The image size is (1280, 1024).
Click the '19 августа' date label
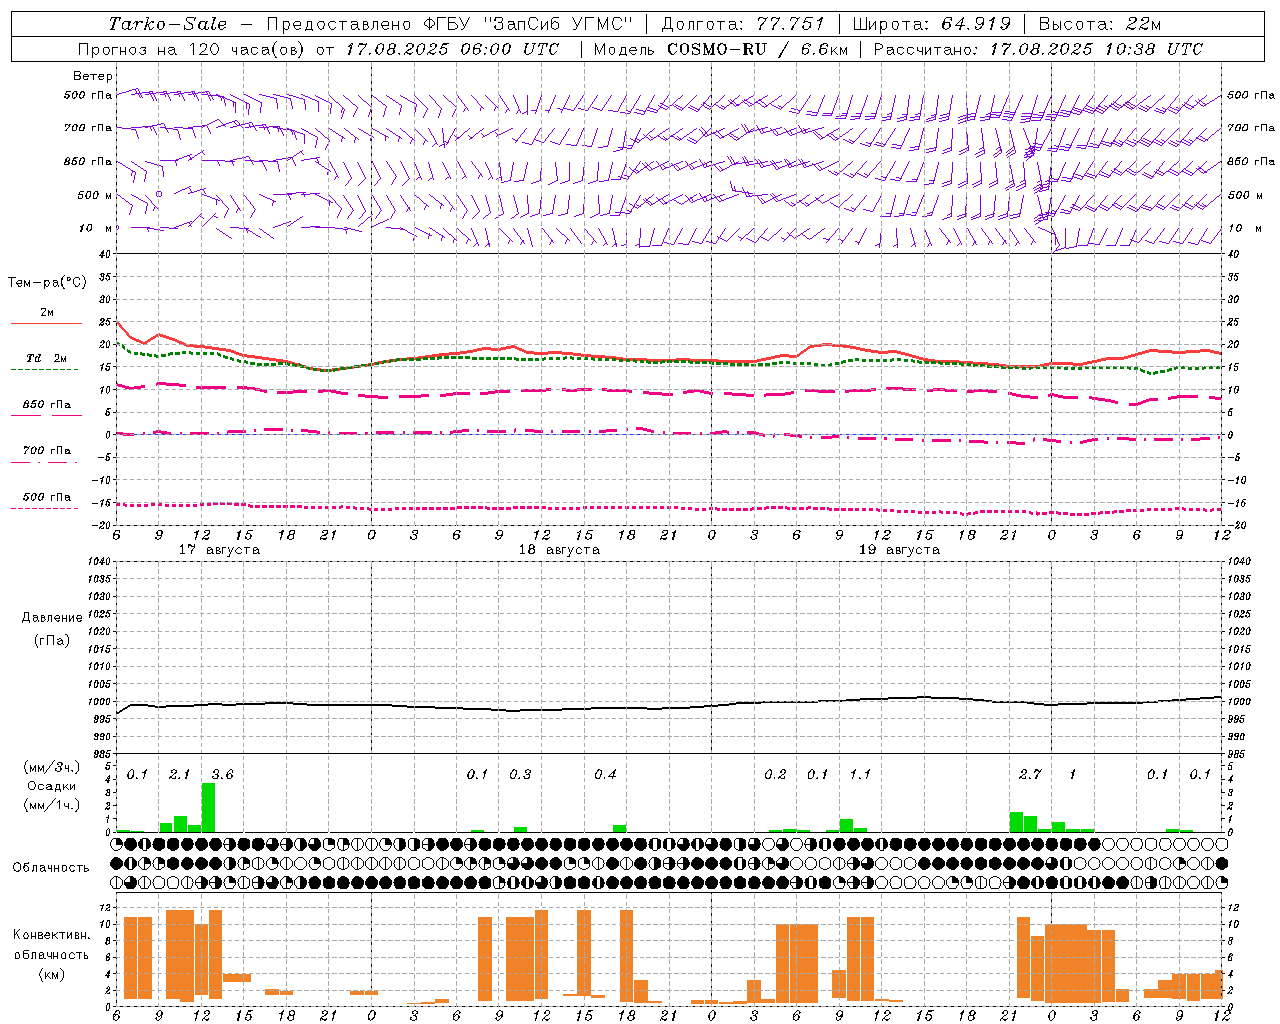coord(899,550)
